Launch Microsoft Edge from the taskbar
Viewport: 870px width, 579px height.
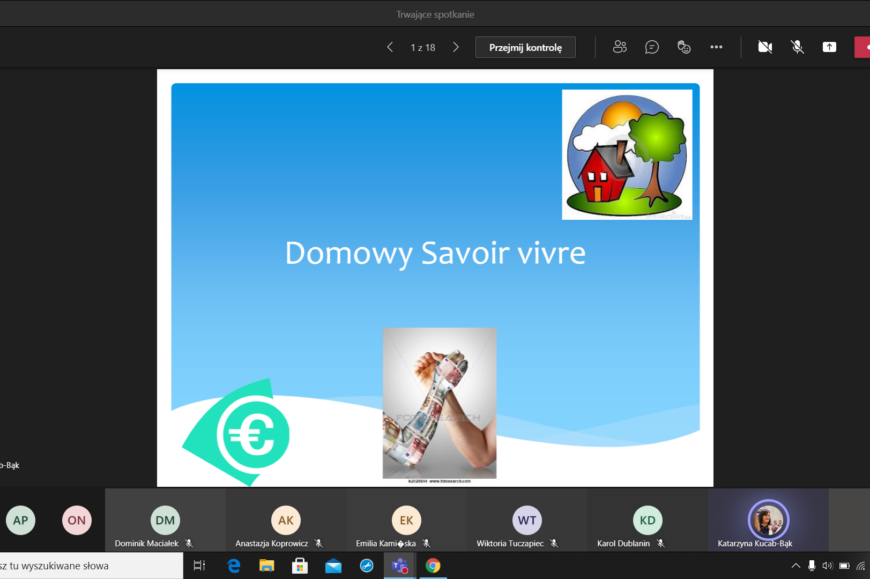[x=234, y=566]
